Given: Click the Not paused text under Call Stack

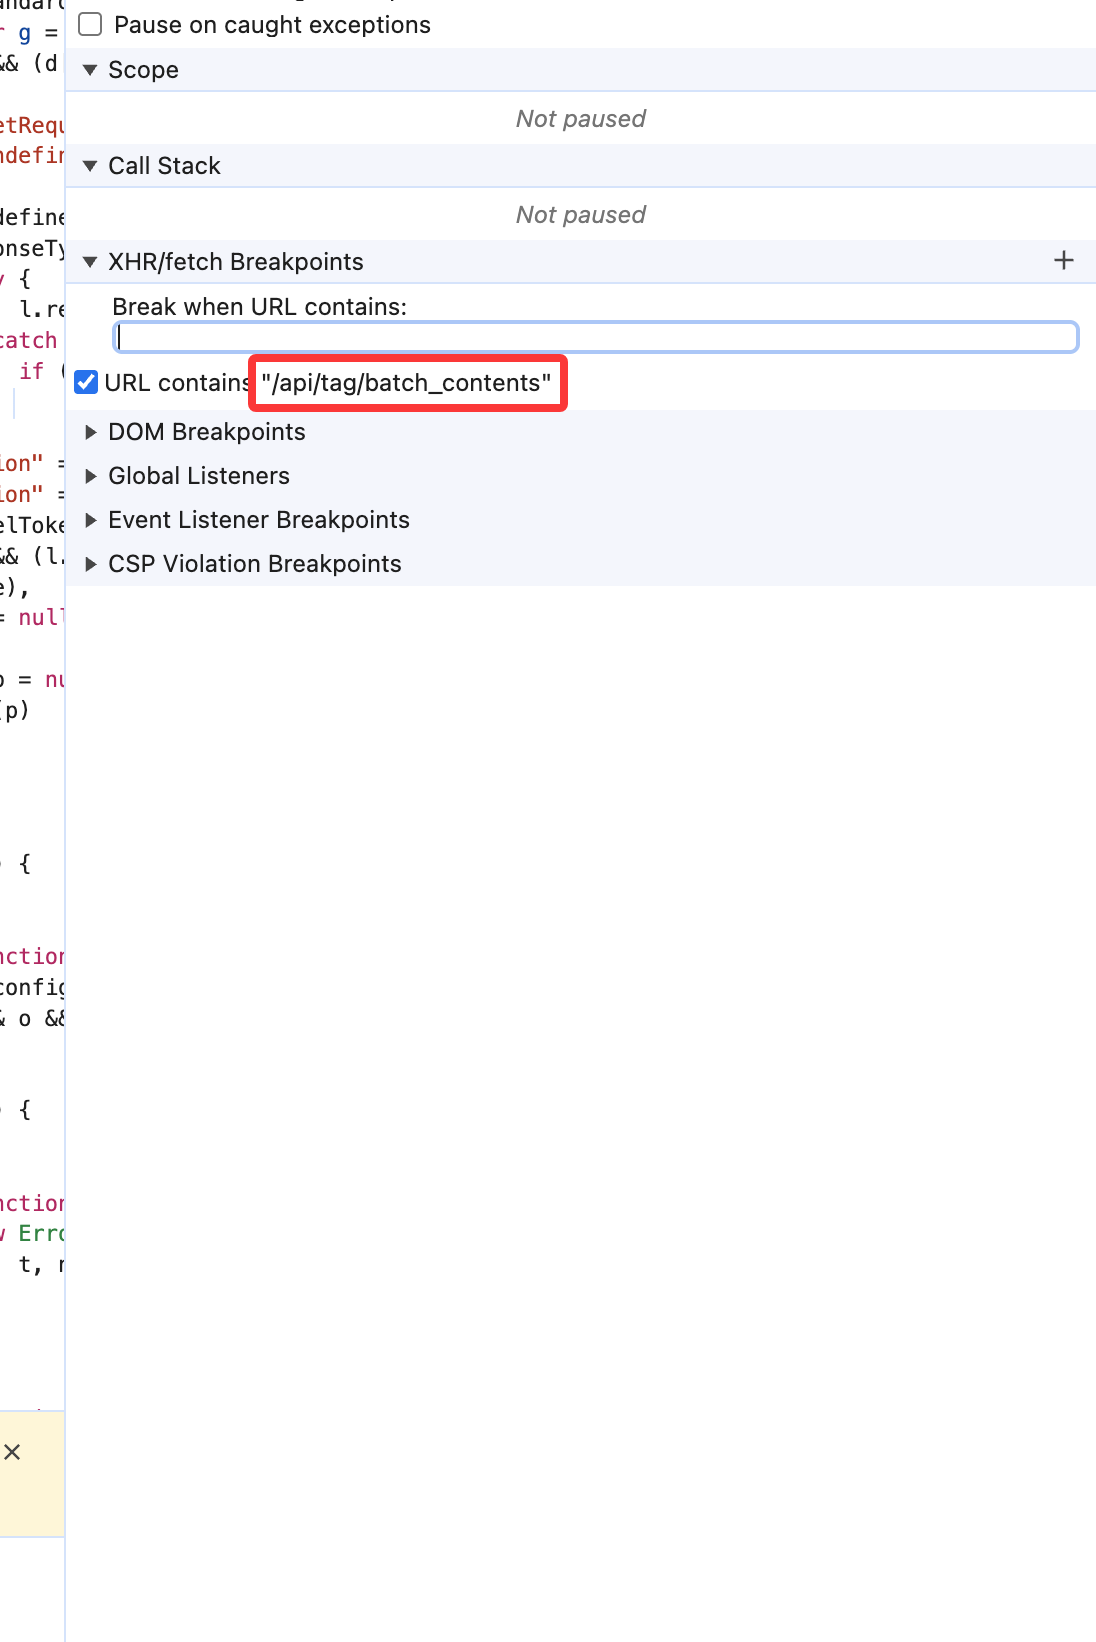Looking at the screenshot, I should pos(581,215).
